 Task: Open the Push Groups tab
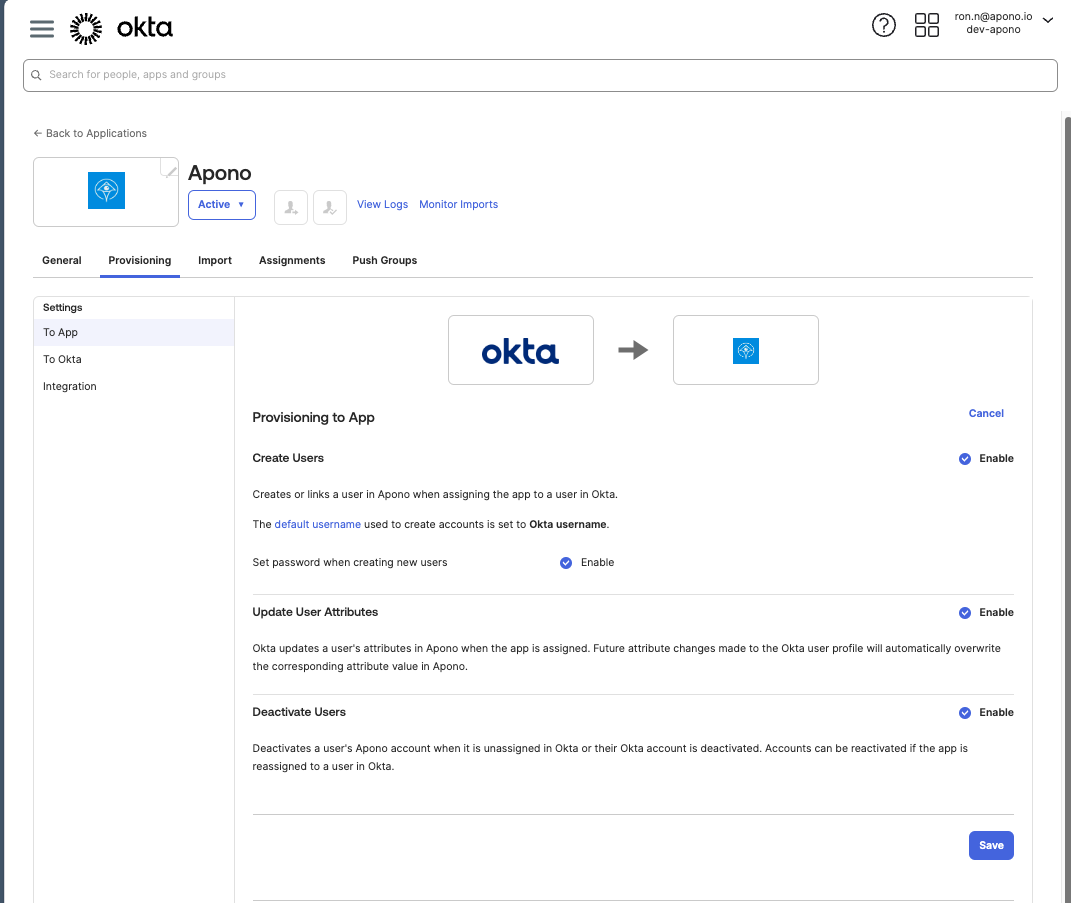[x=384, y=260]
